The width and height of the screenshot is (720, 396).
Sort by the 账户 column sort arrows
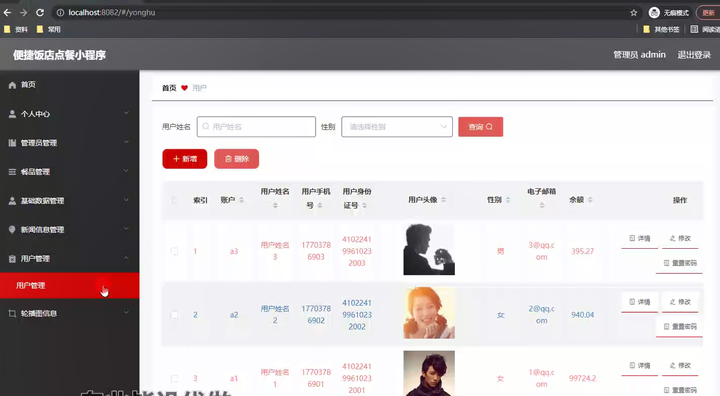(242, 200)
